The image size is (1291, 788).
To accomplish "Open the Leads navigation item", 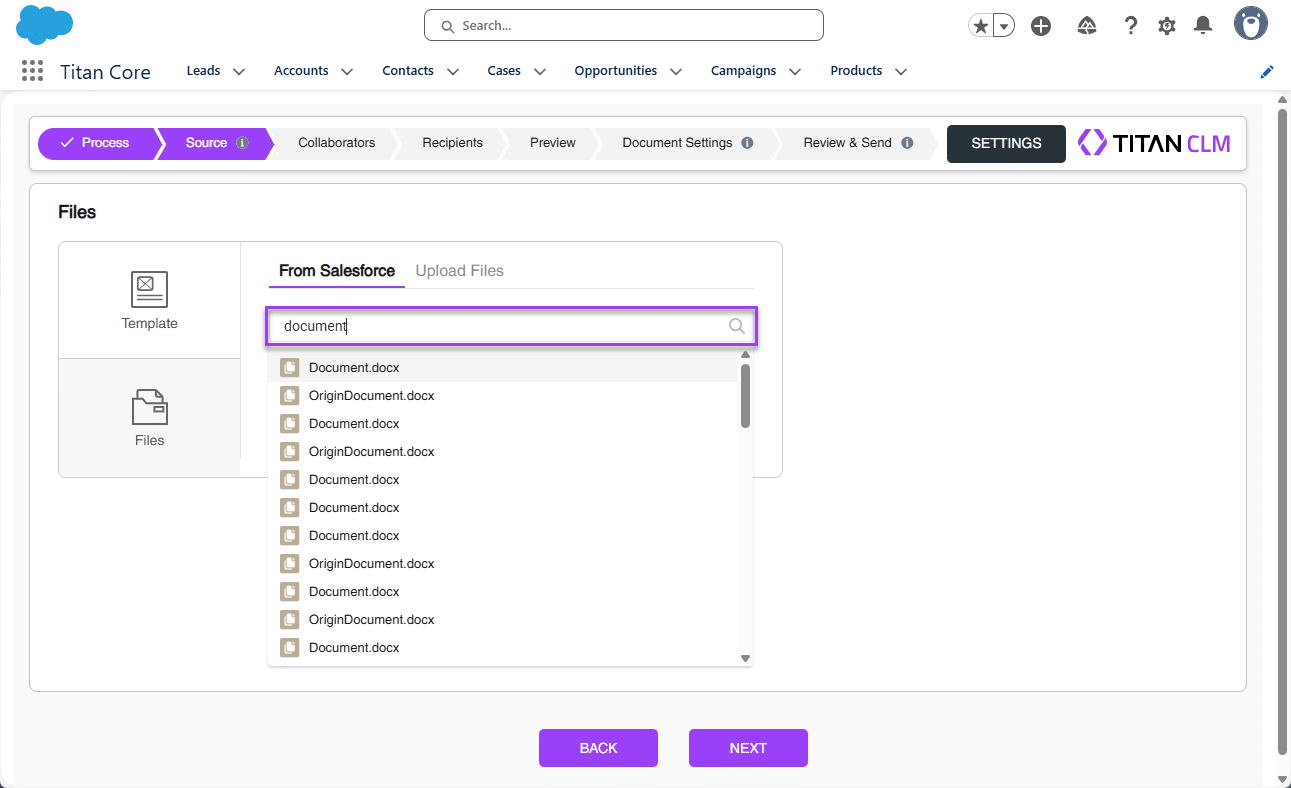I will (x=203, y=70).
